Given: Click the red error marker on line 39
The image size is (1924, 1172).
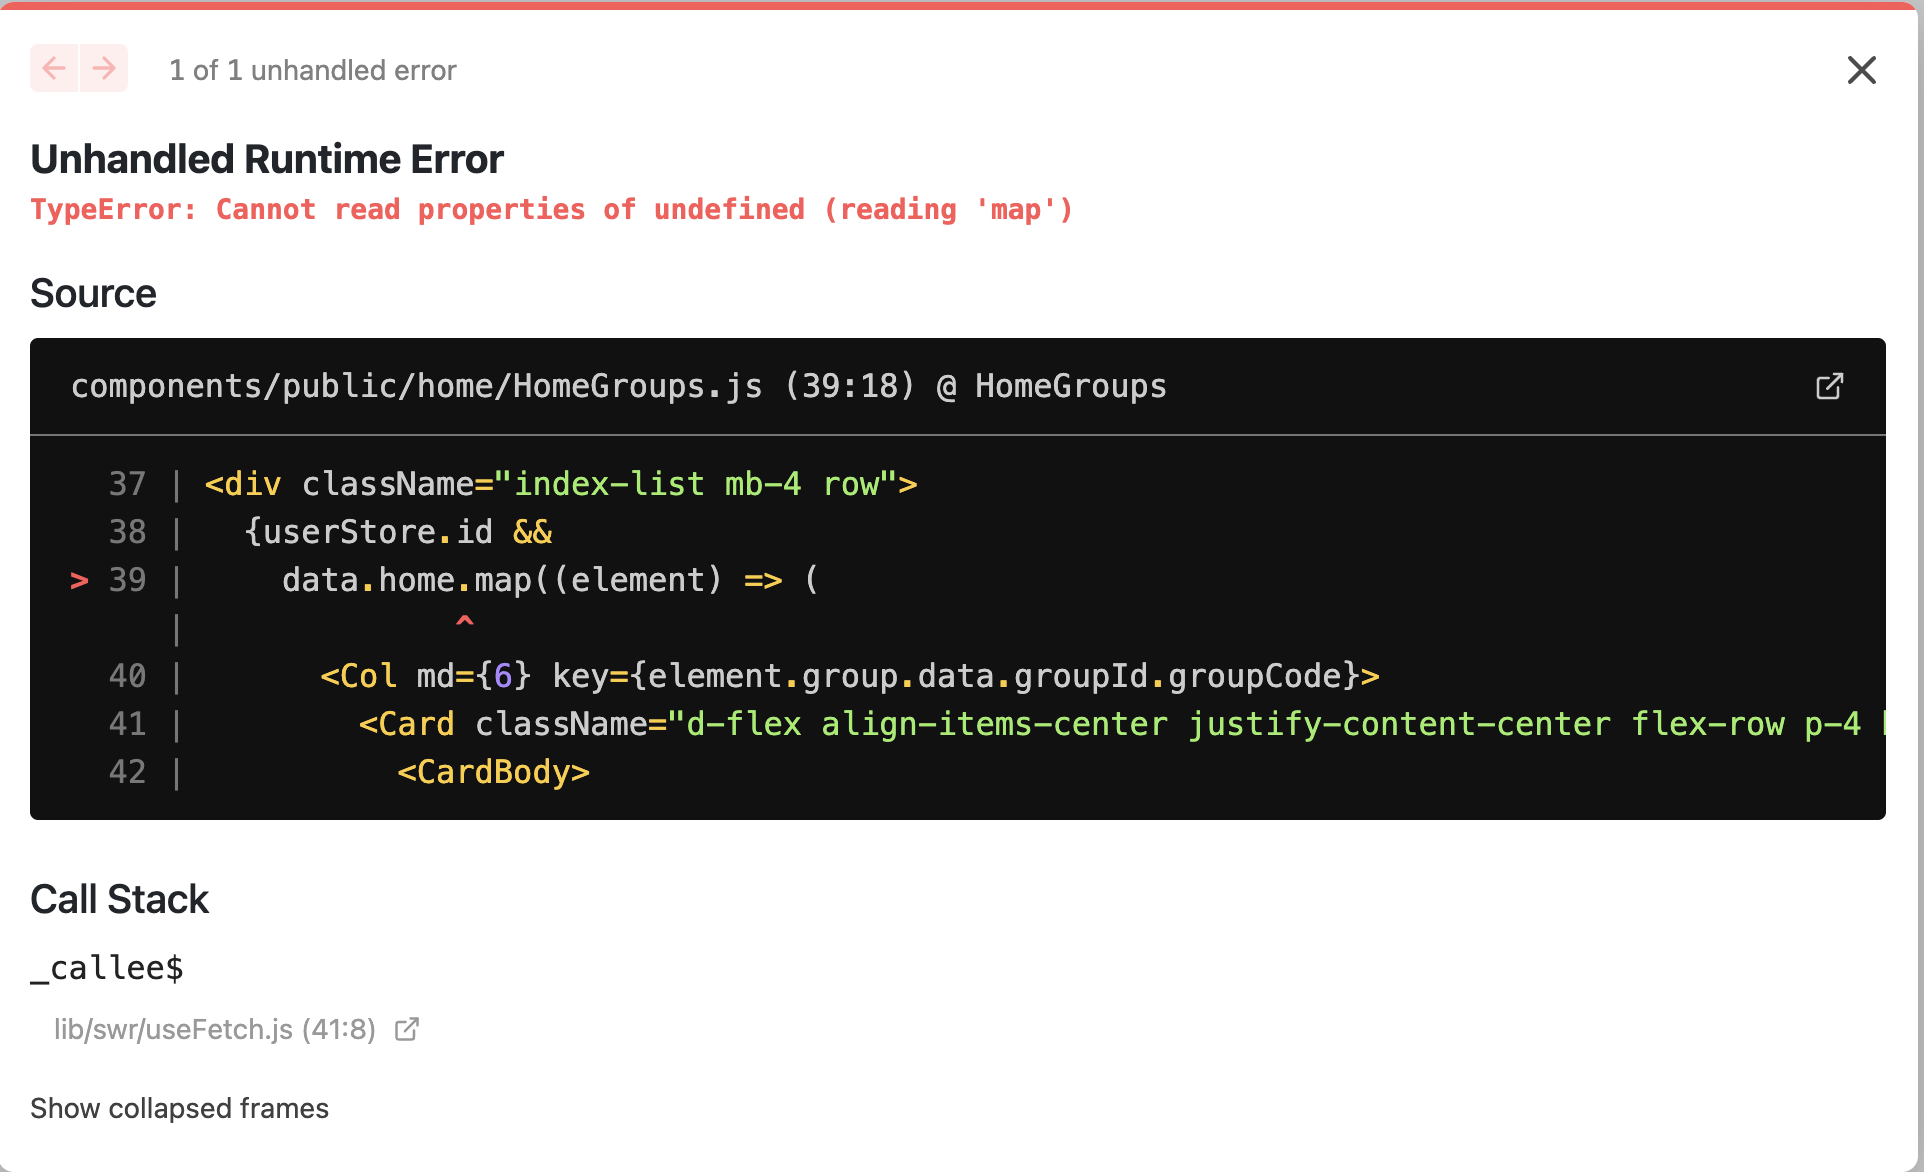Looking at the screenshot, I should coord(79,580).
